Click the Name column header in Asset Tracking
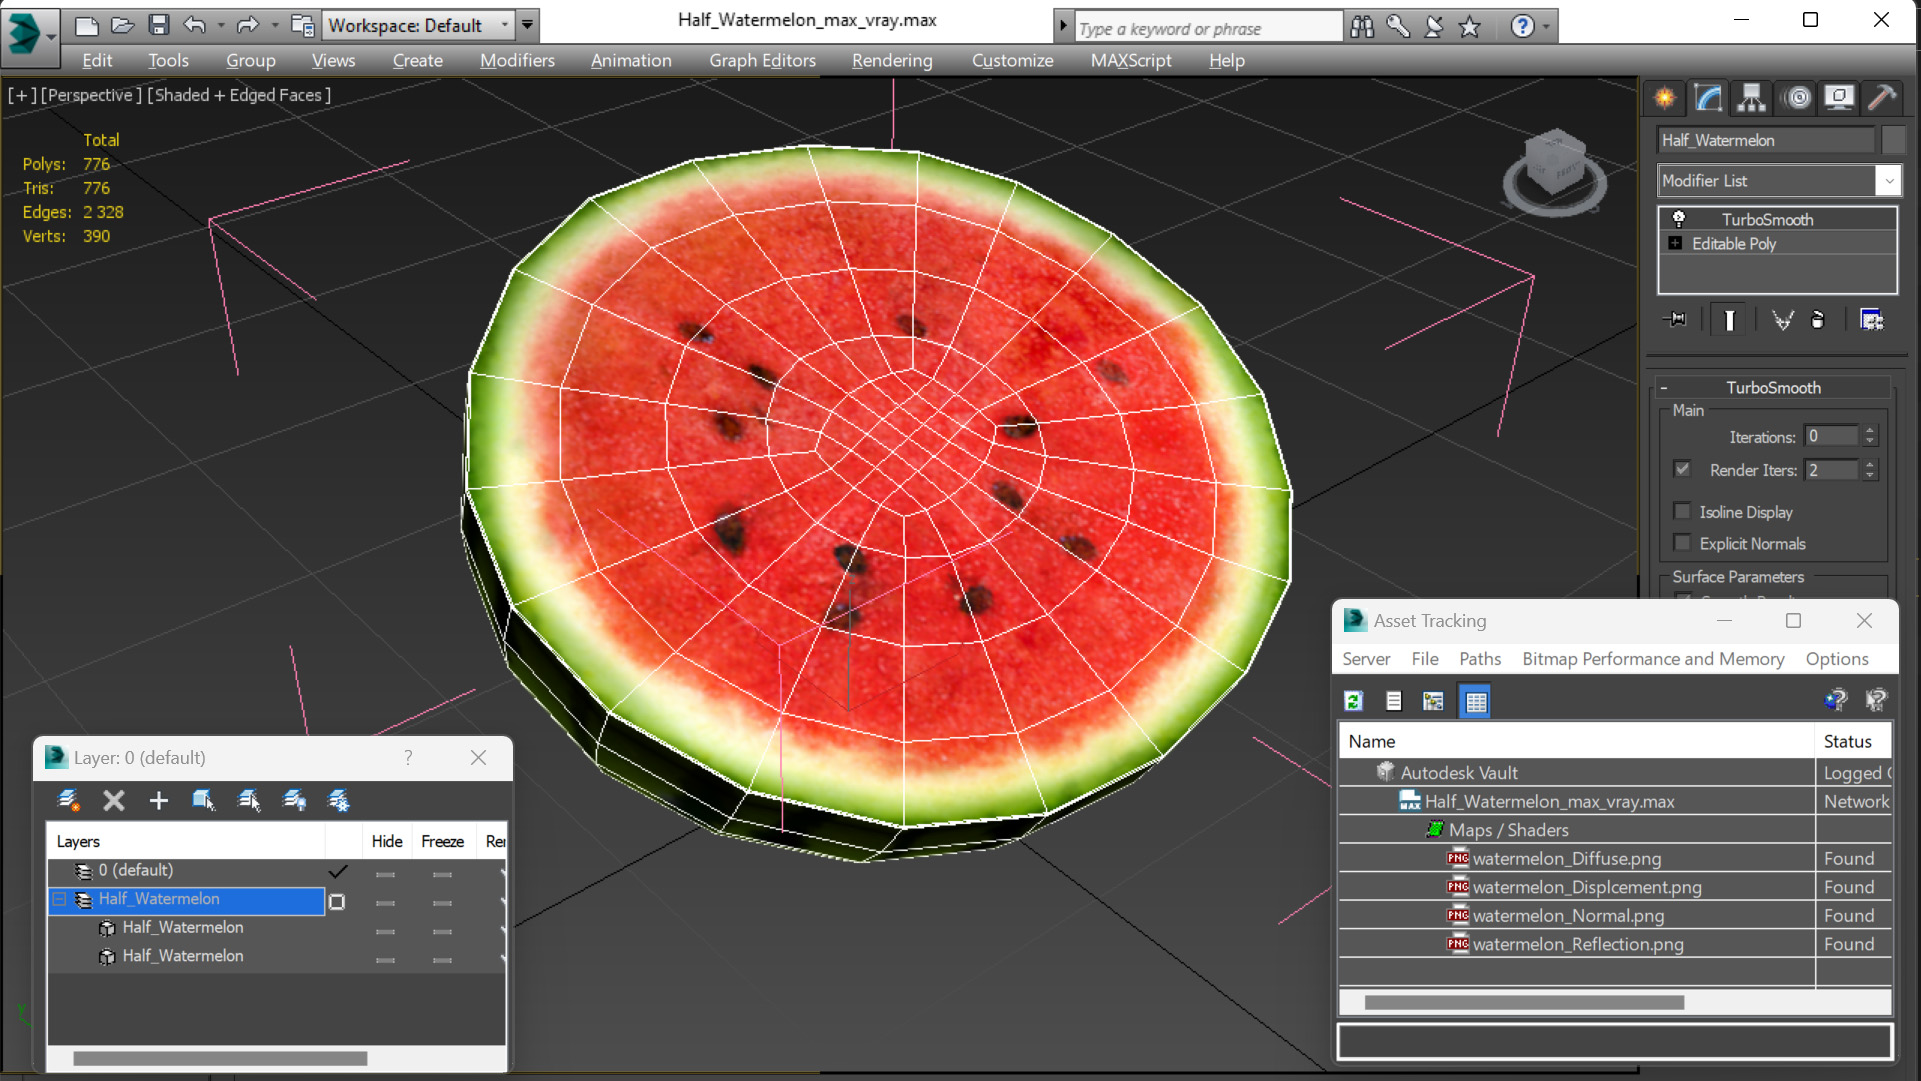 coord(1576,742)
